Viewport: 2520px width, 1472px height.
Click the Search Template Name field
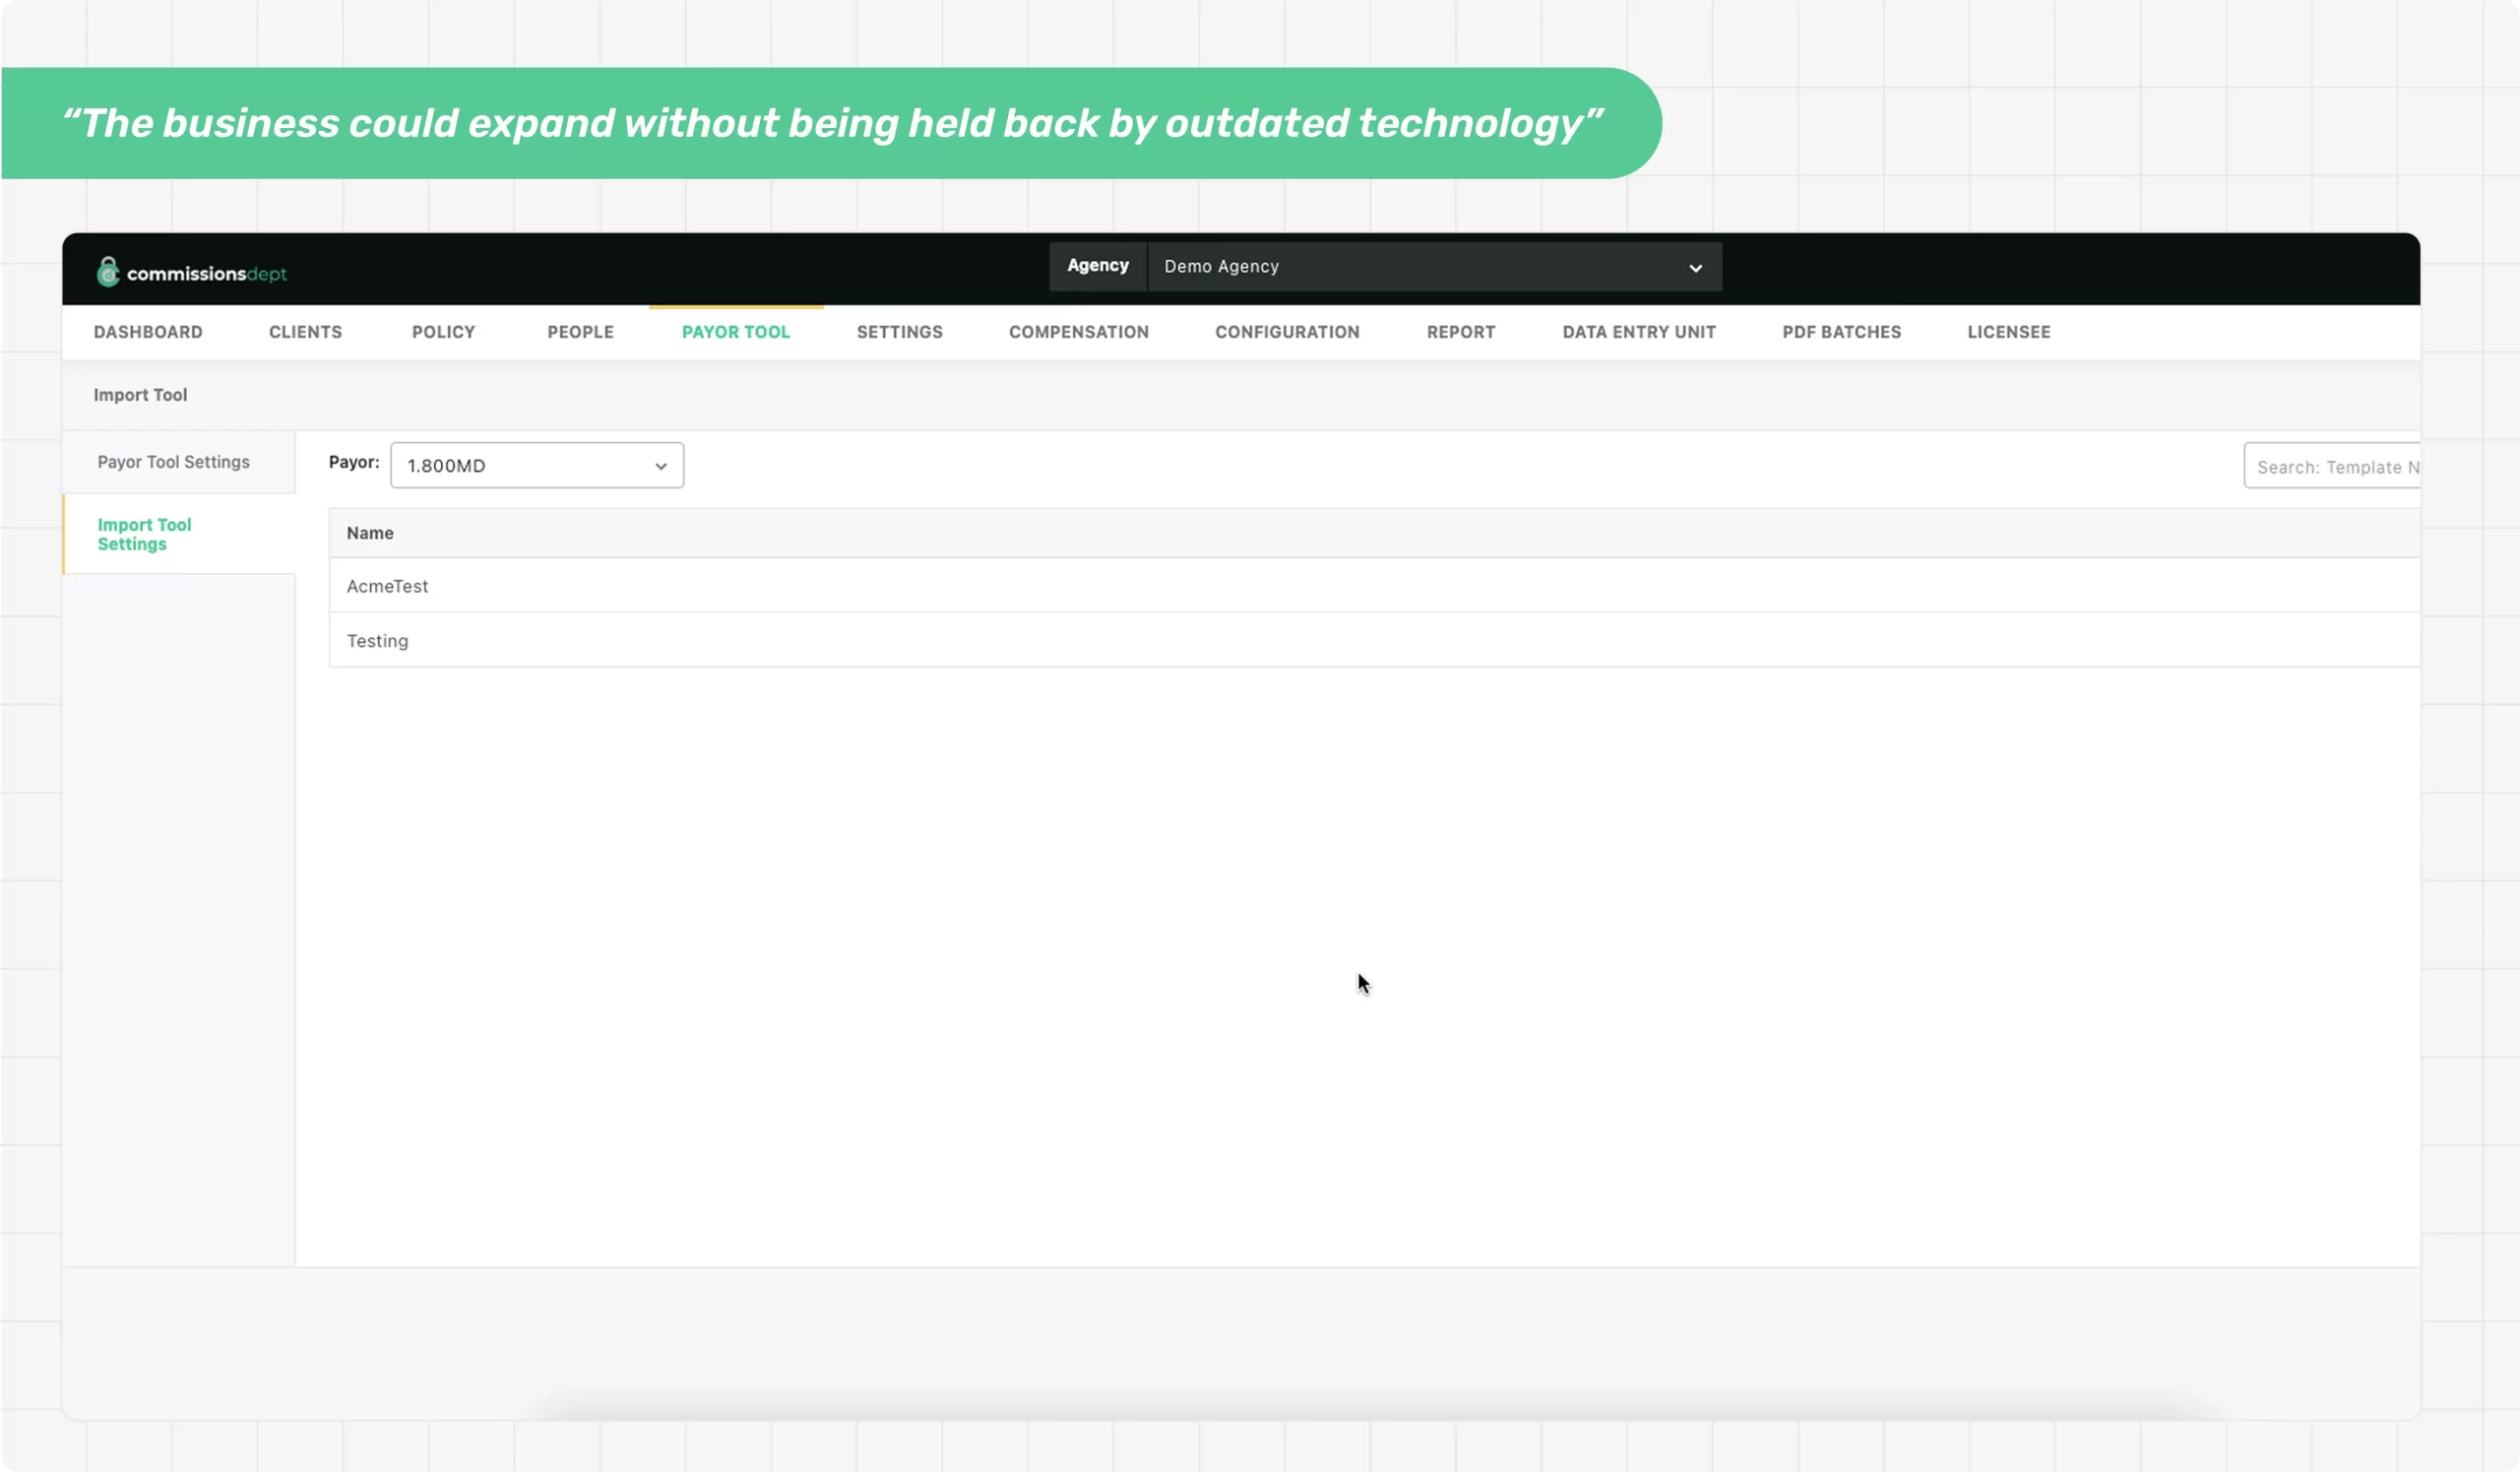point(2332,467)
